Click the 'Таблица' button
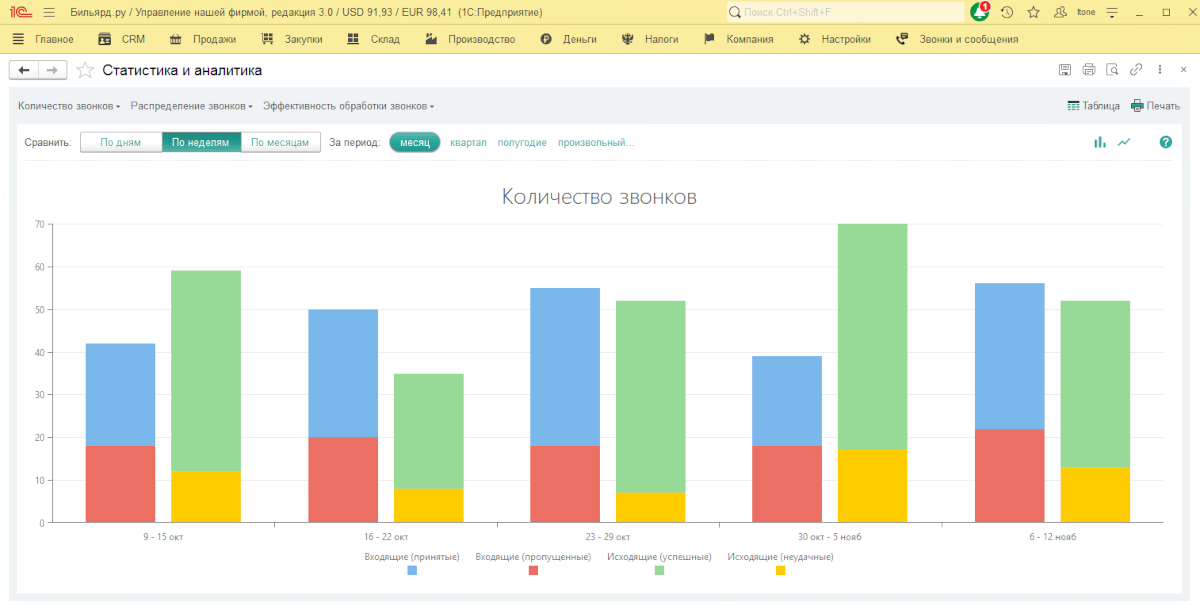The height and width of the screenshot is (606, 1200). [x=1093, y=106]
